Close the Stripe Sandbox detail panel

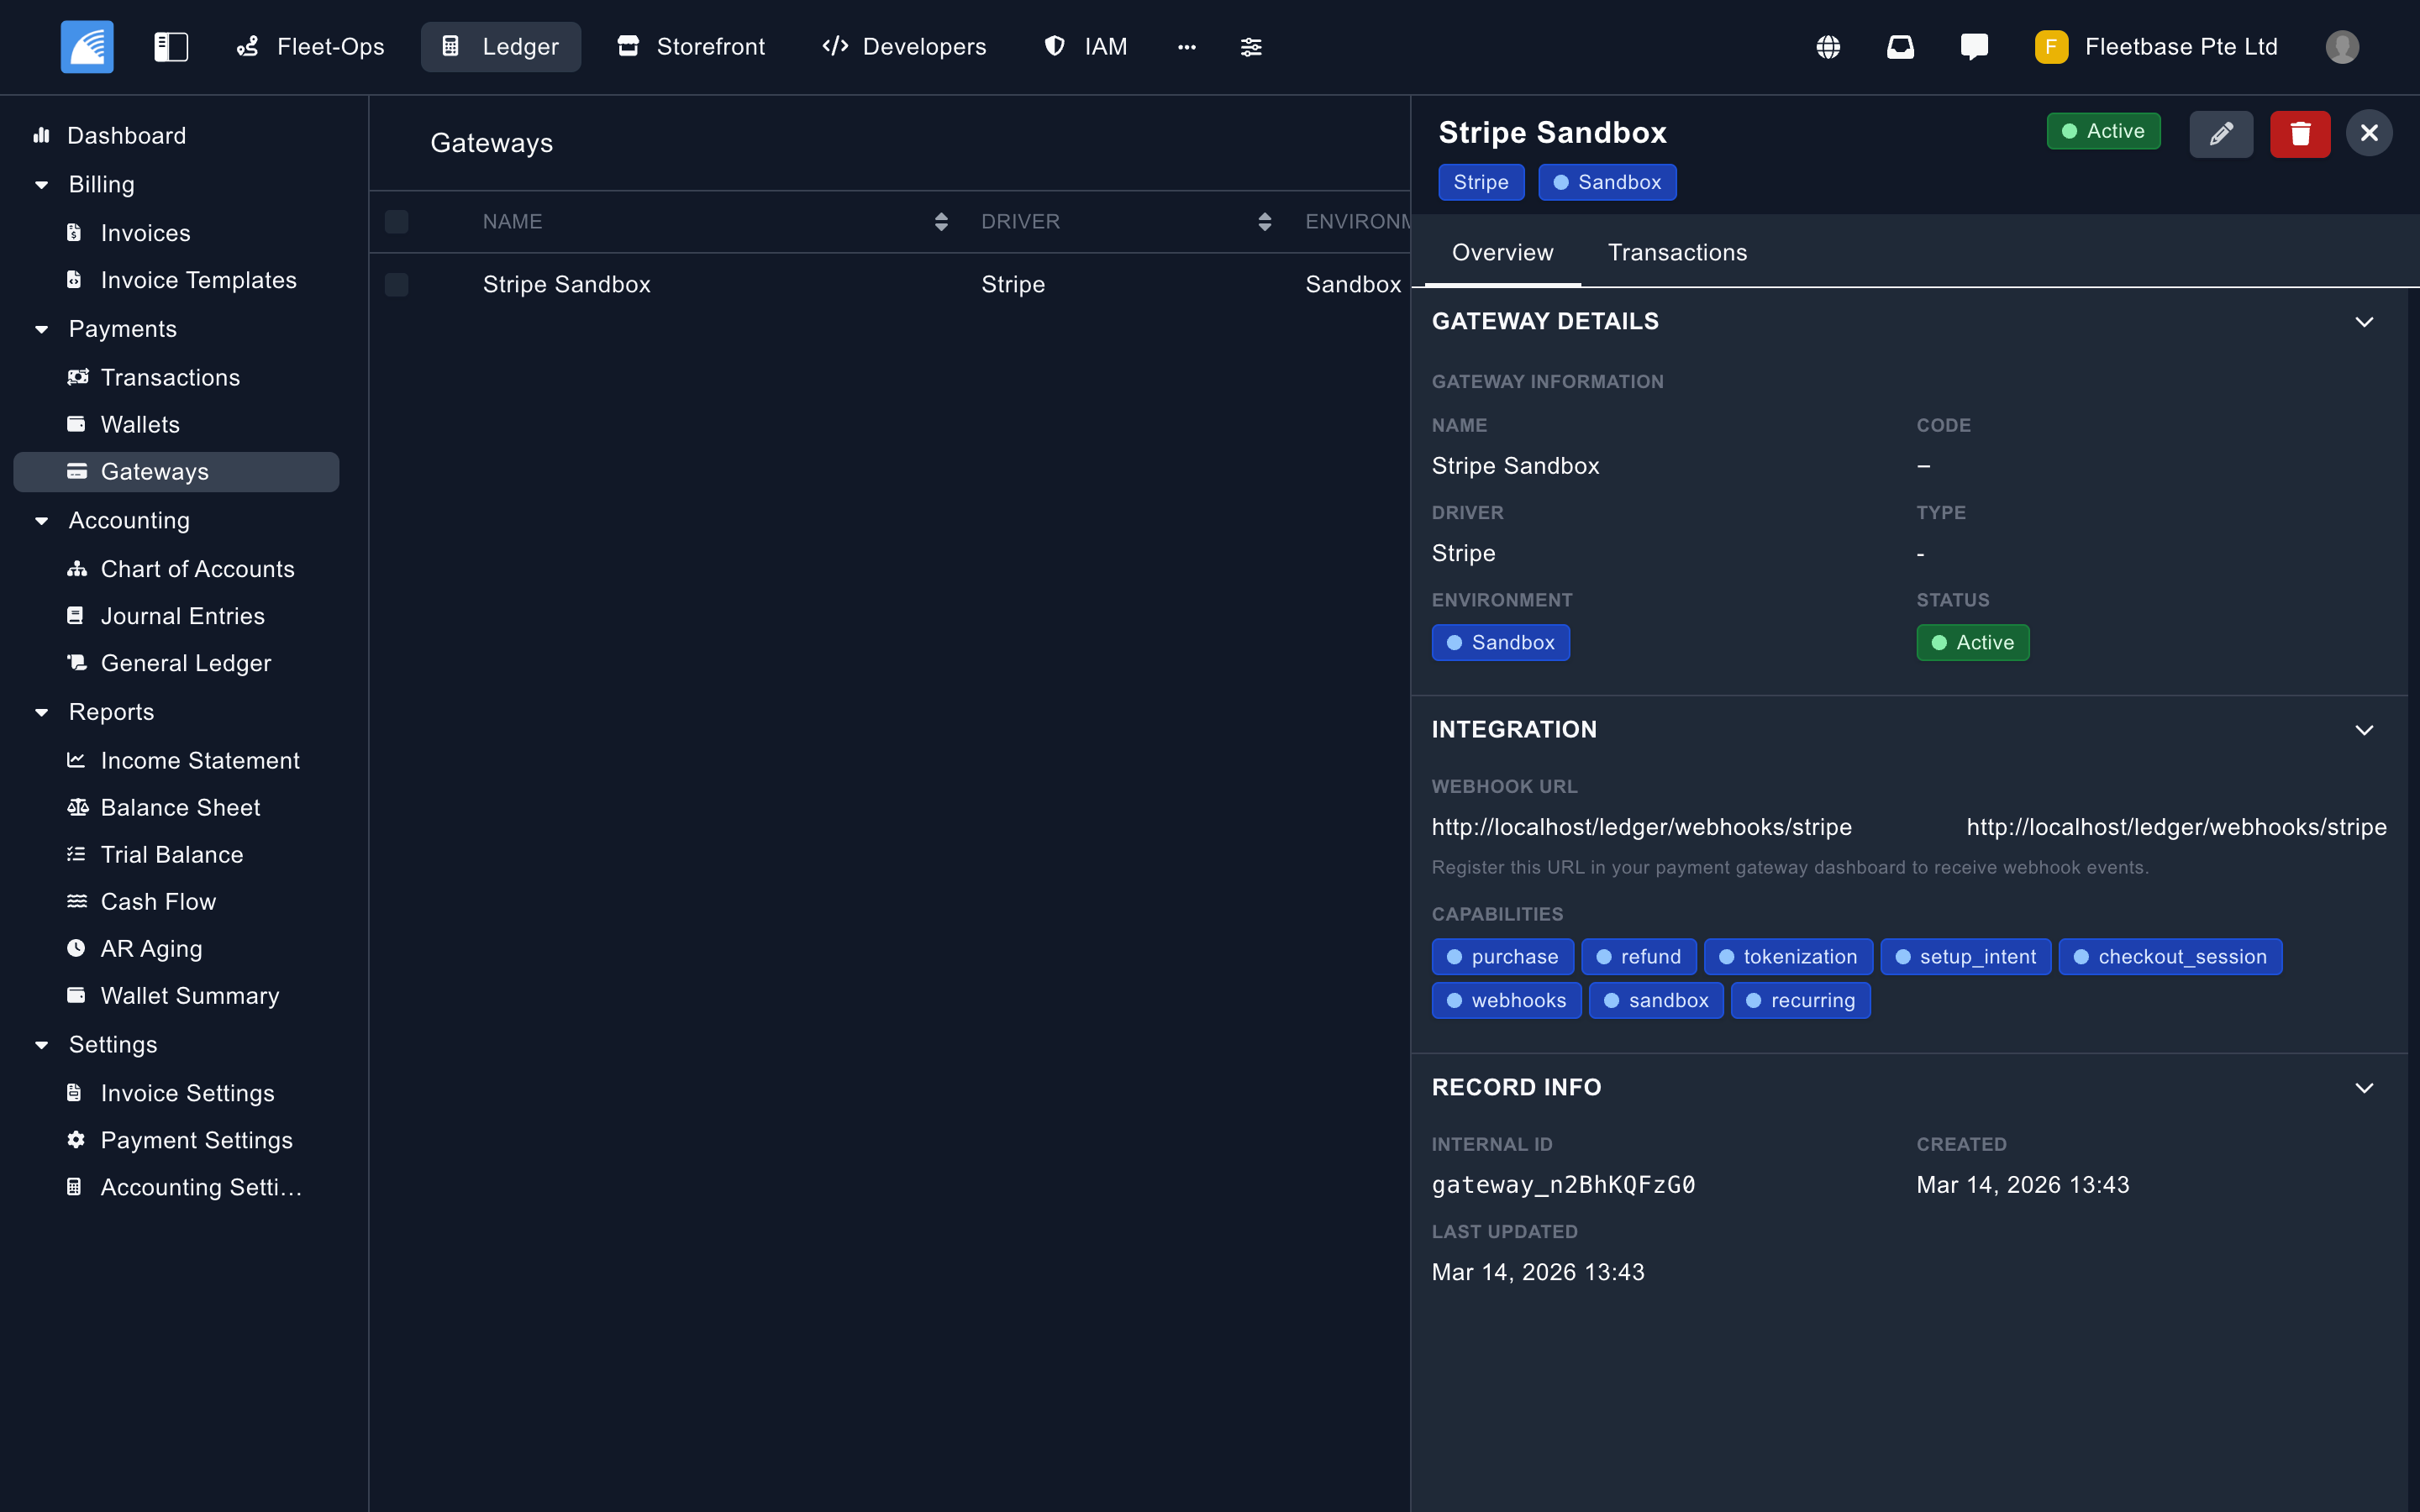[2369, 133]
